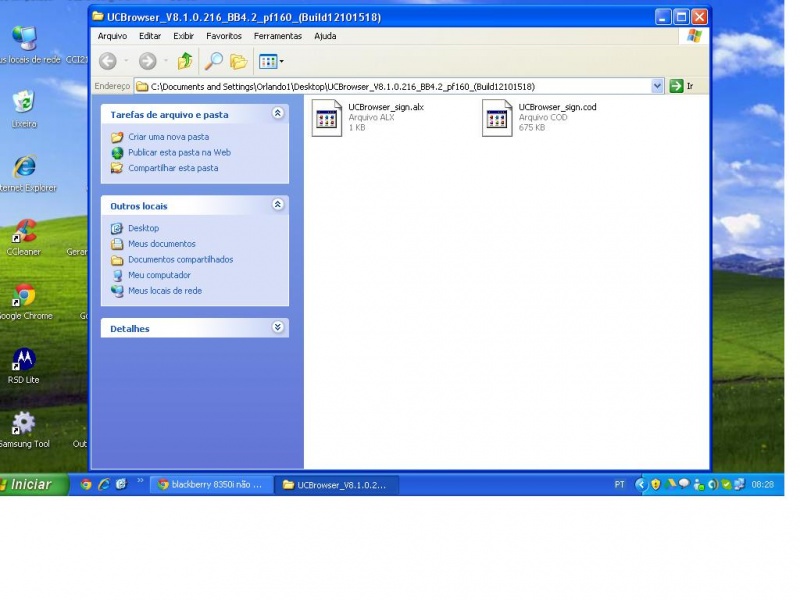Viewport: 800px width, 600px height.
Task: Open Meus documentos from Outros locais
Action: tap(162, 244)
